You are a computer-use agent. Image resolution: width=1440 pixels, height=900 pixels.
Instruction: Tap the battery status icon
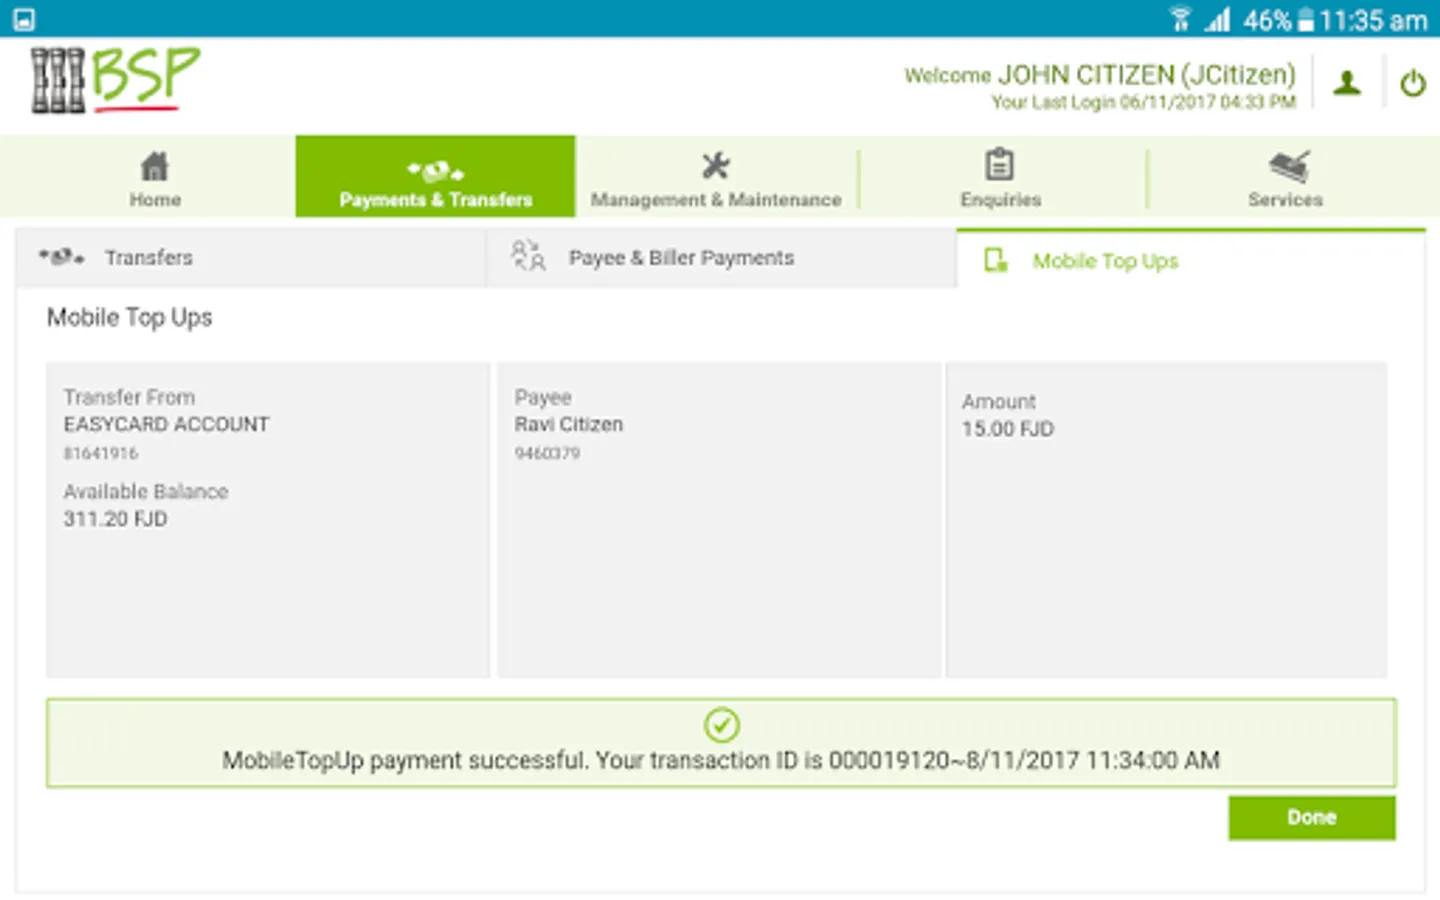point(1306,19)
